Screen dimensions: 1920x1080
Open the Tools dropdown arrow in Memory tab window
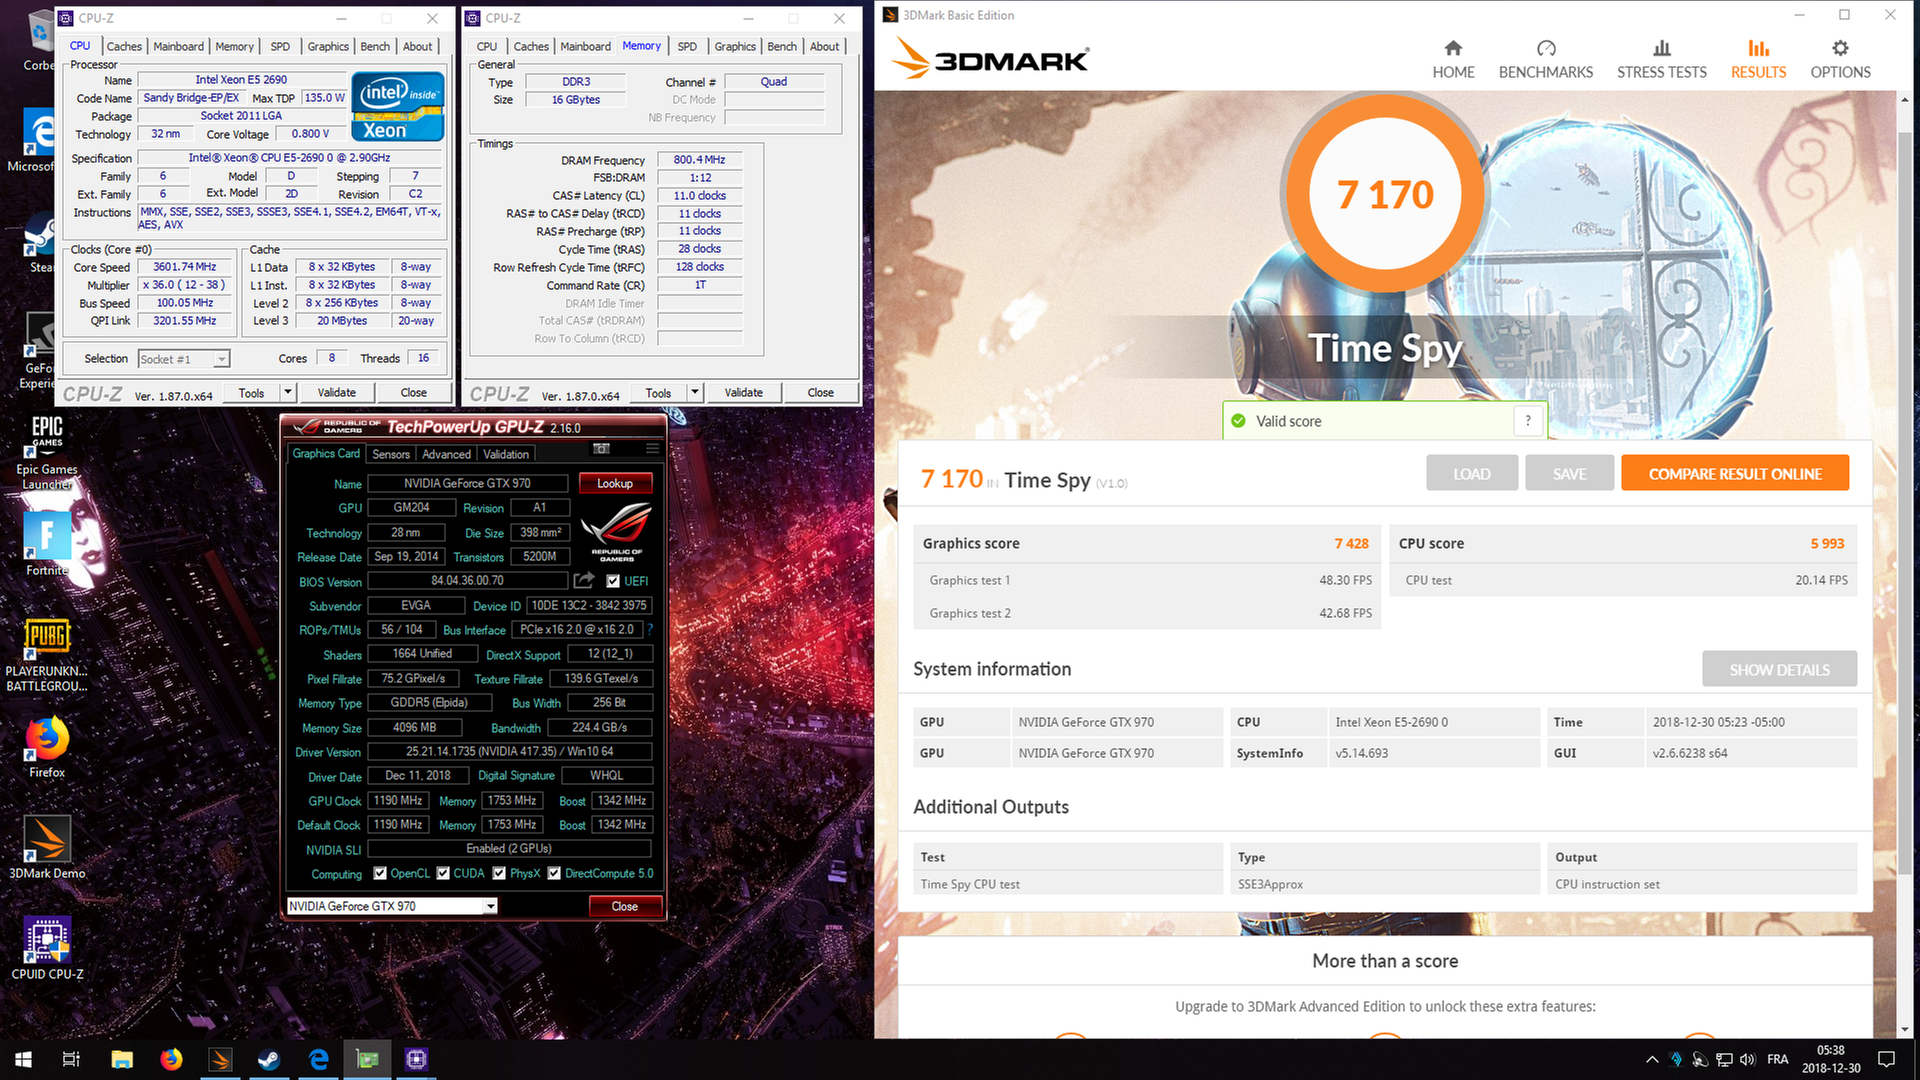[695, 393]
